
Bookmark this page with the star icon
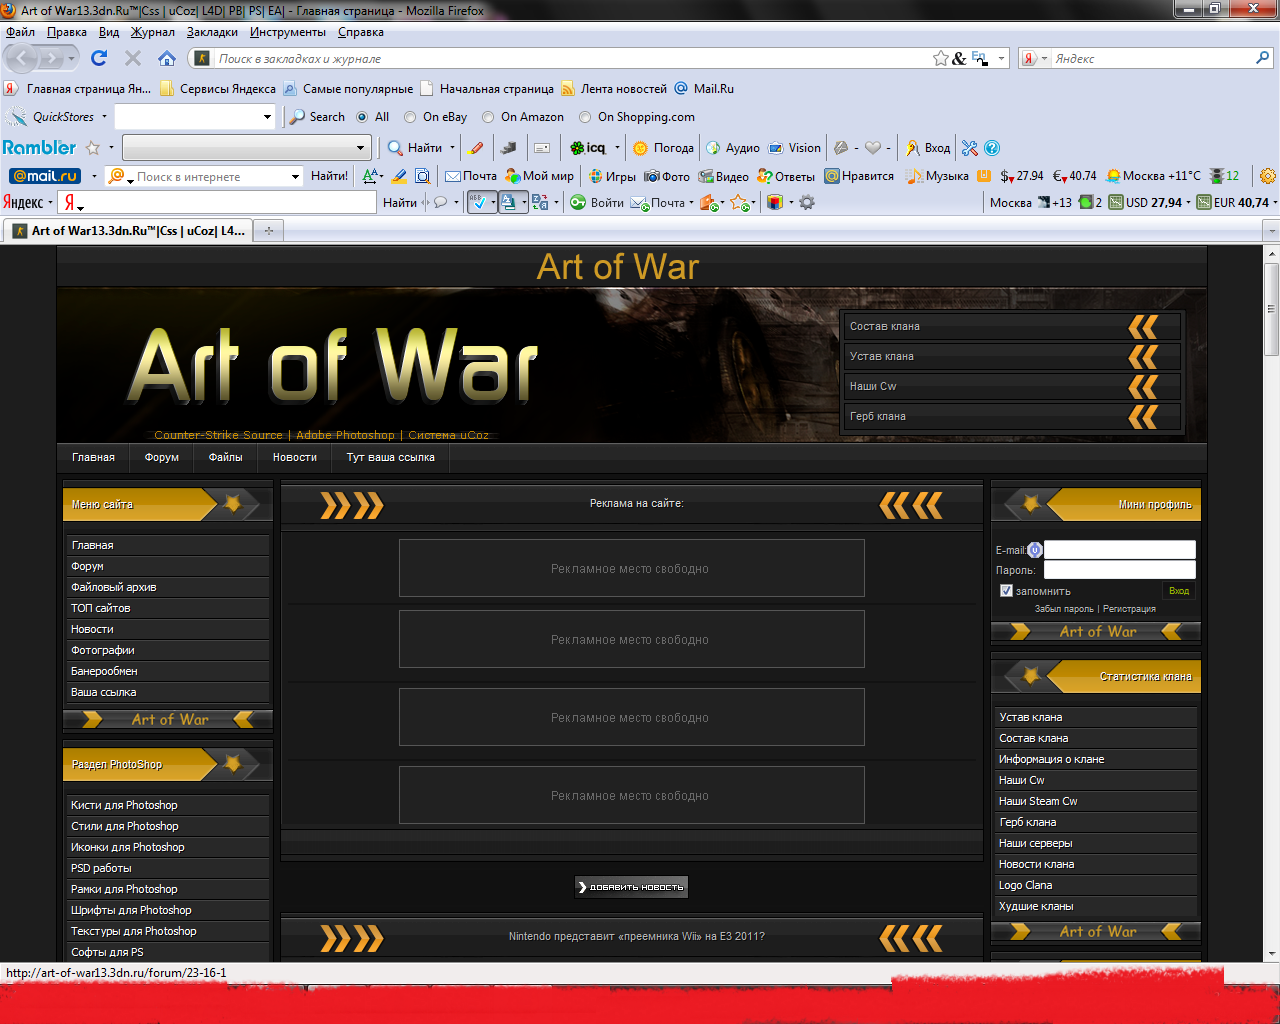click(940, 58)
